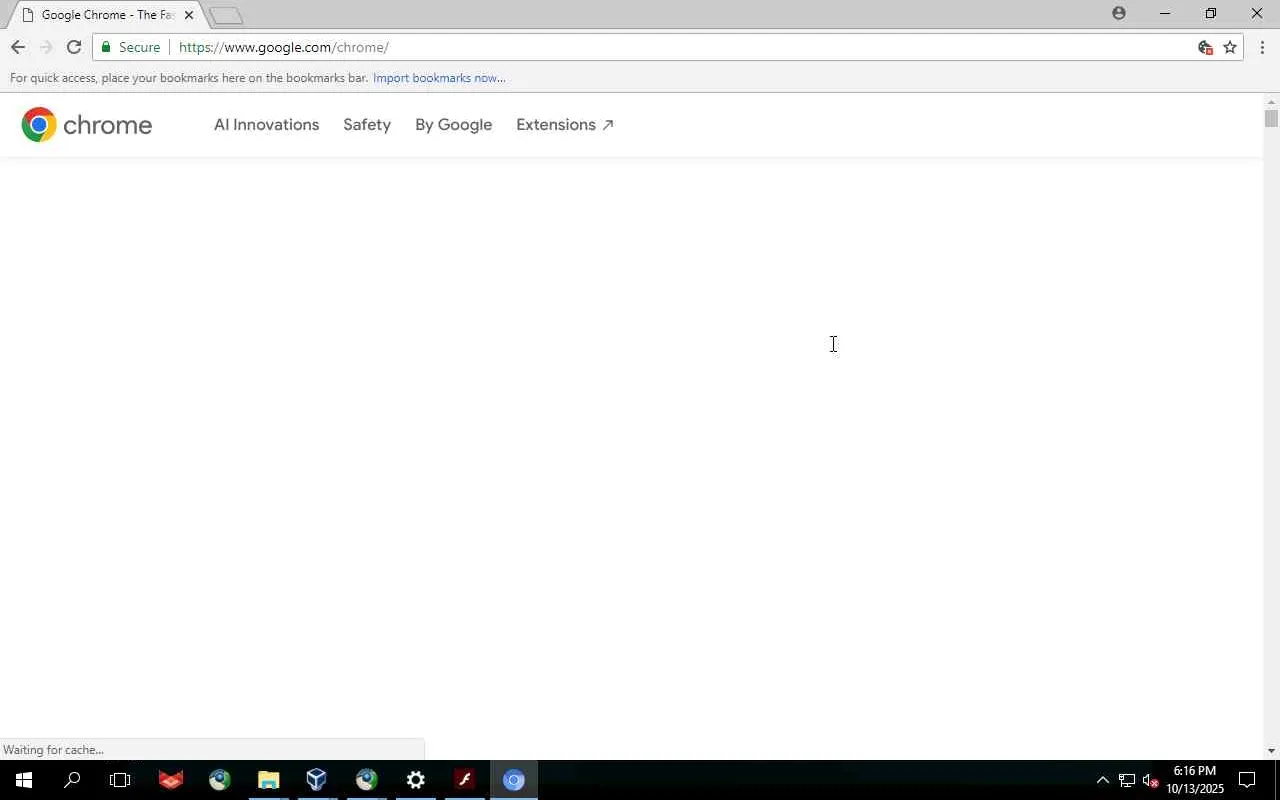Reload the current page
The height and width of the screenshot is (800, 1280).
point(74,47)
